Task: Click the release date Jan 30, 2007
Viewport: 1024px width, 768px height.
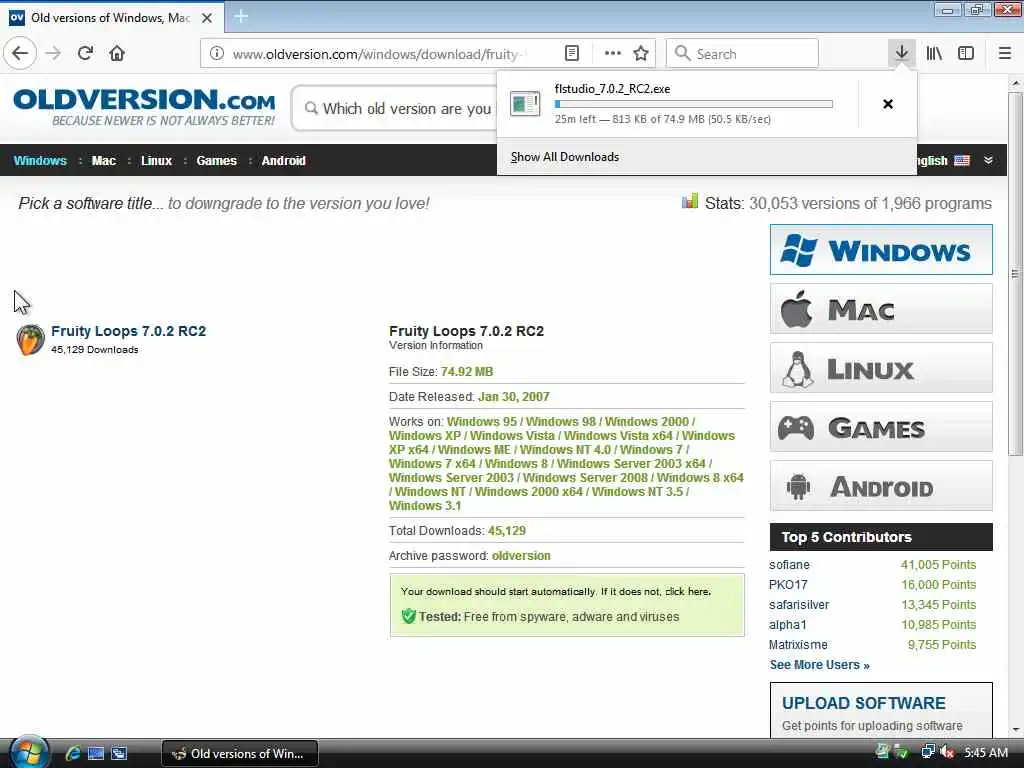Action: [x=514, y=396]
